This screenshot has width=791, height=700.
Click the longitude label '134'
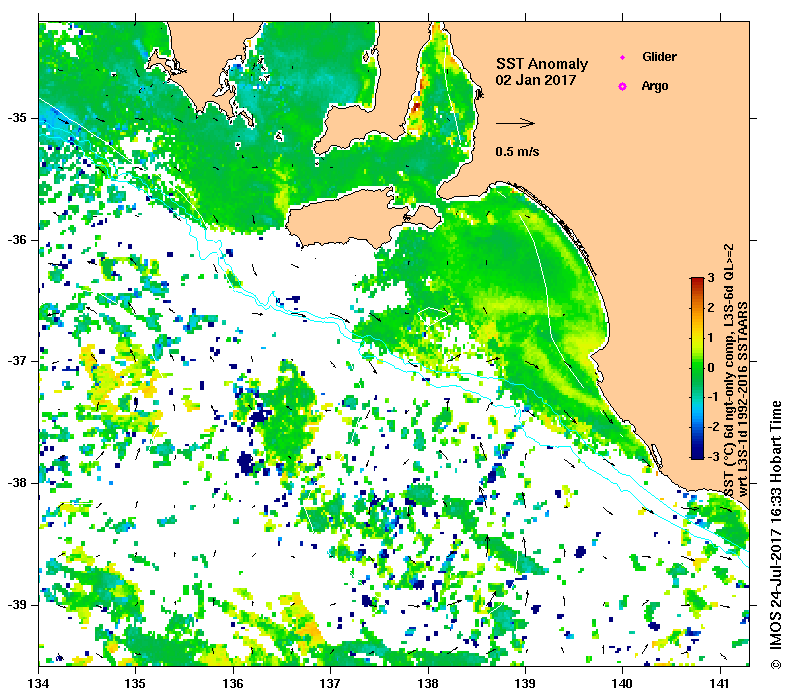click(39, 684)
